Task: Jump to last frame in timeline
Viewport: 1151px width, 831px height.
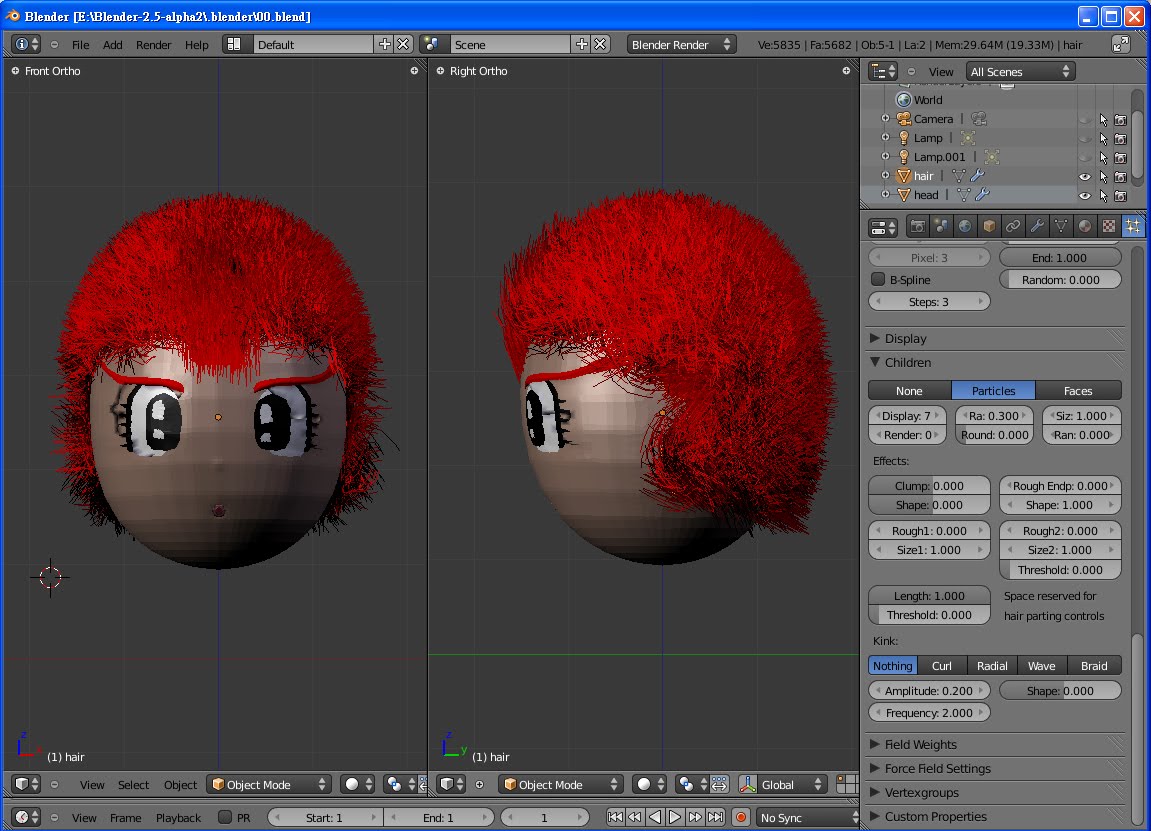Action: [715, 817]
